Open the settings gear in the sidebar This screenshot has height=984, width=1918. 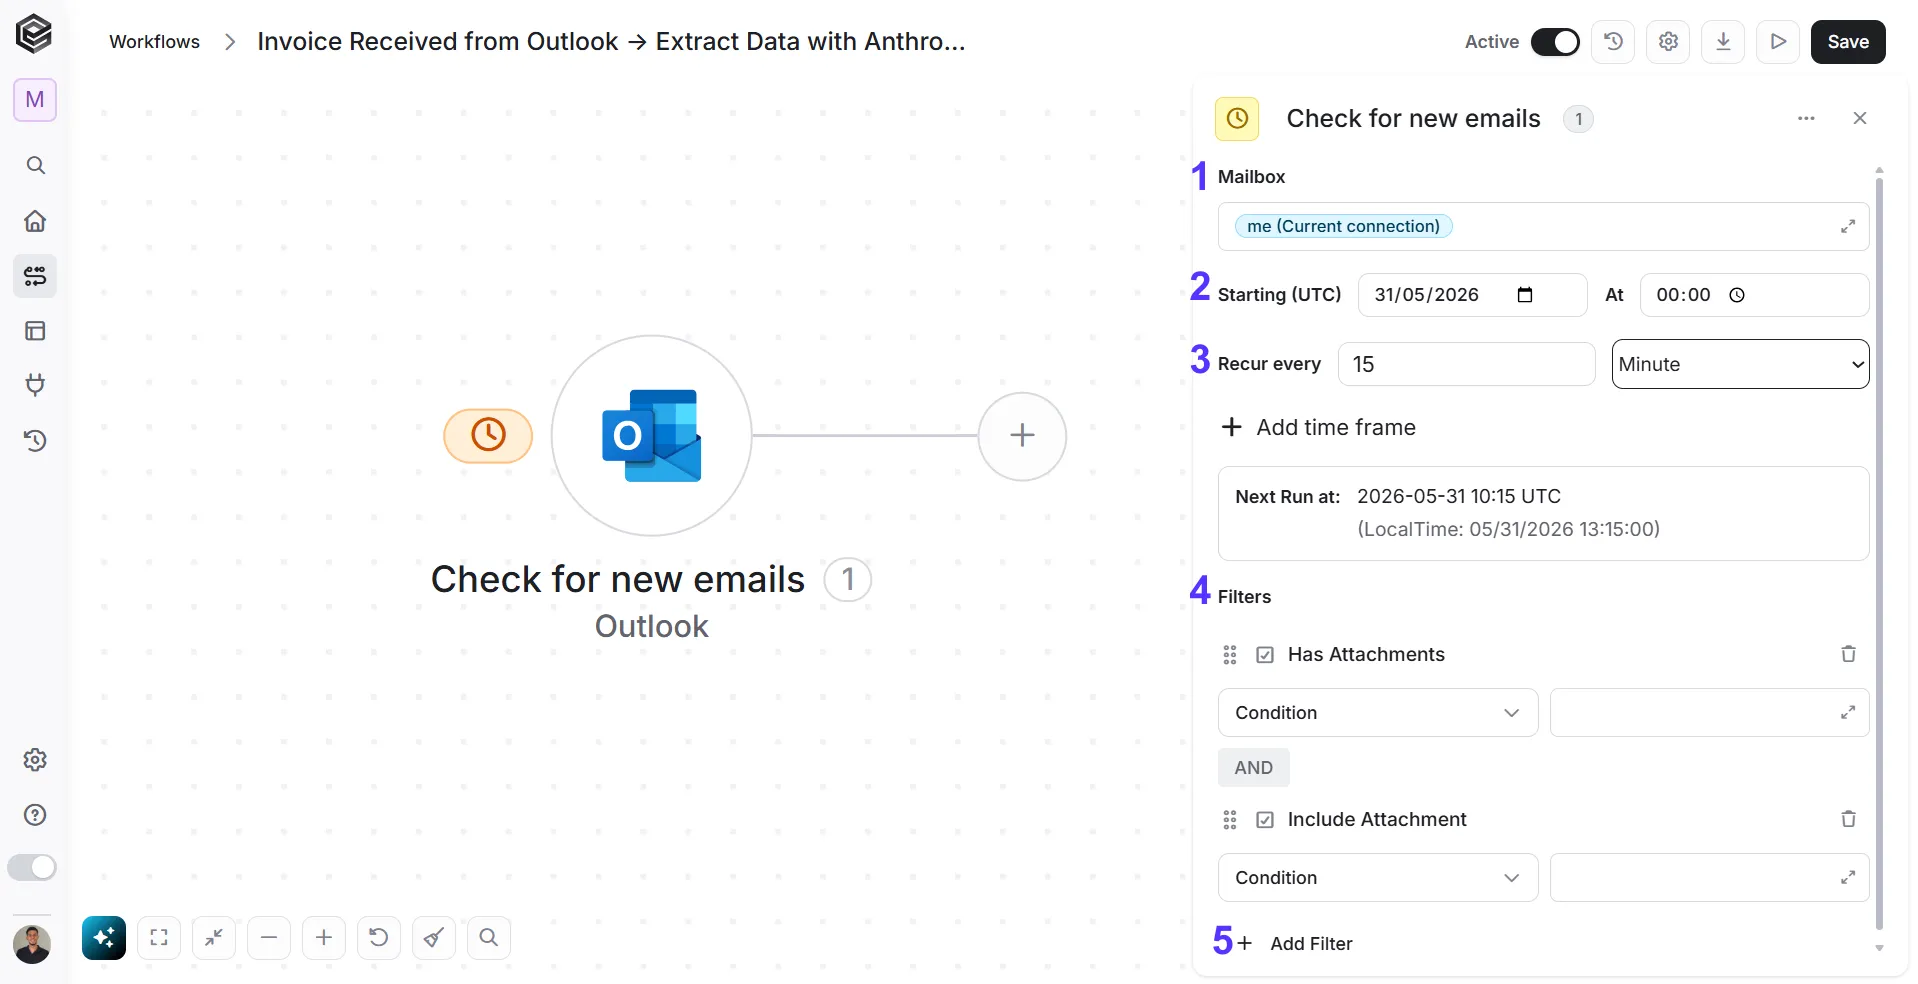click(35, 760)
